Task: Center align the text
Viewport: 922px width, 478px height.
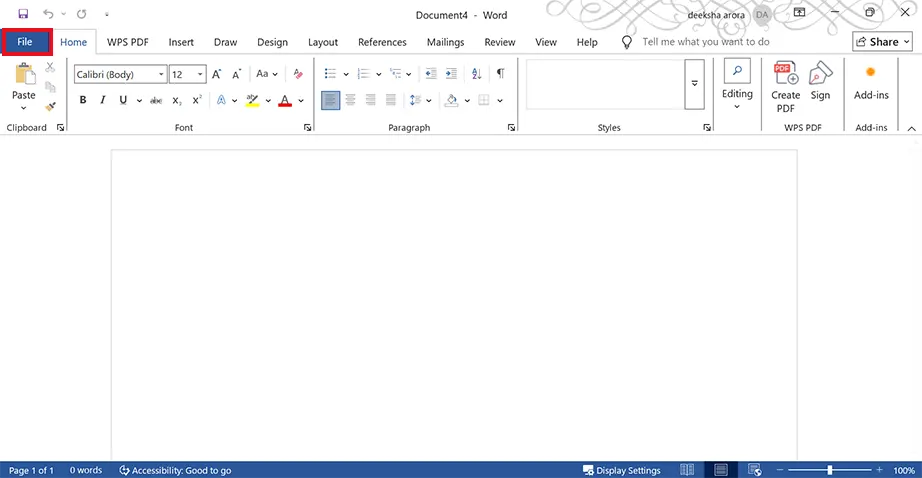Action: tap(350, 100)
